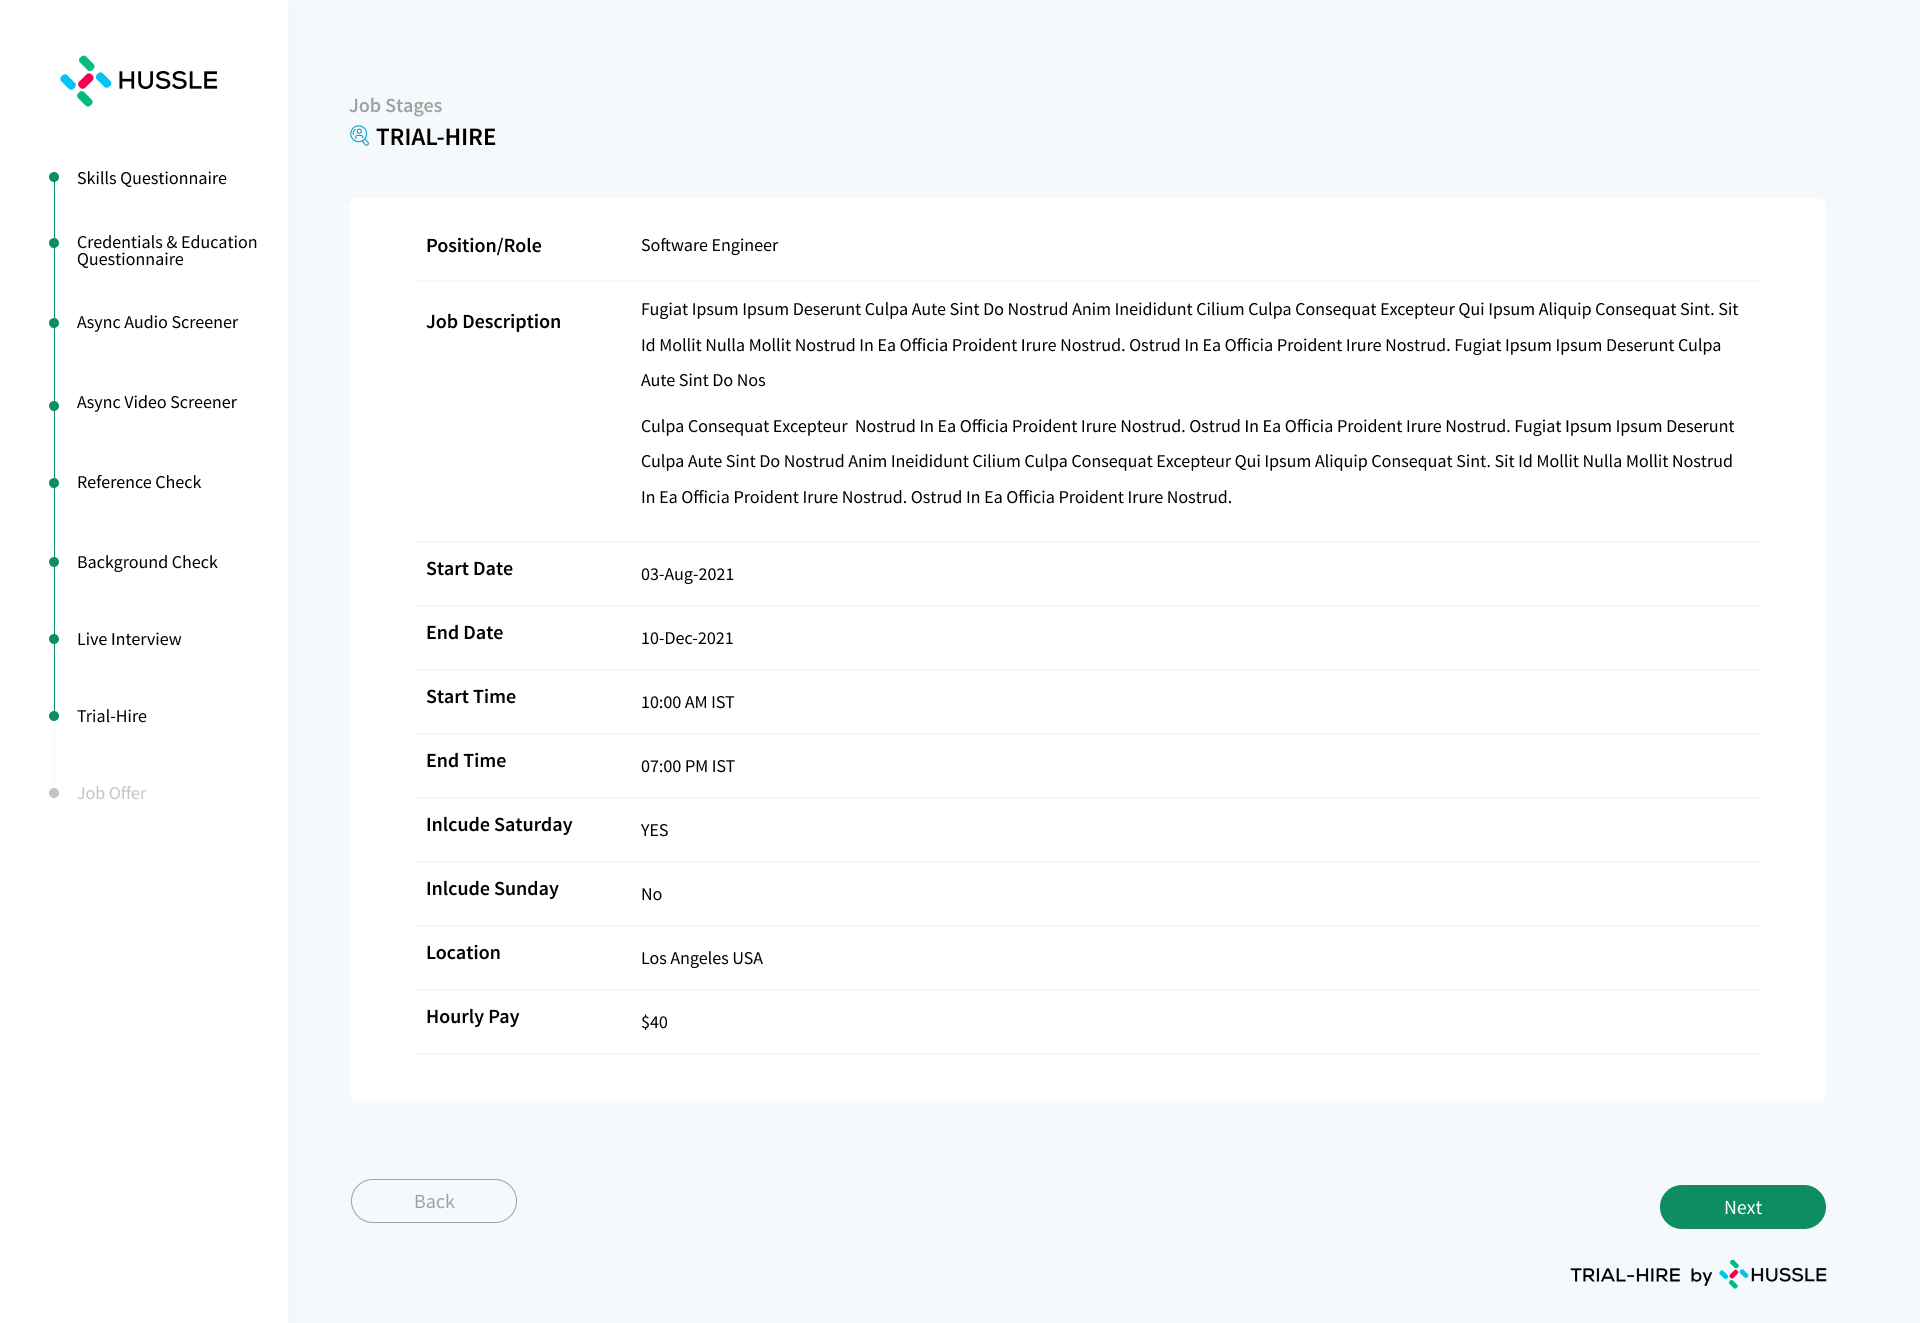
Task: Open the Async Video Screener stage
Action: click(157, 402)
